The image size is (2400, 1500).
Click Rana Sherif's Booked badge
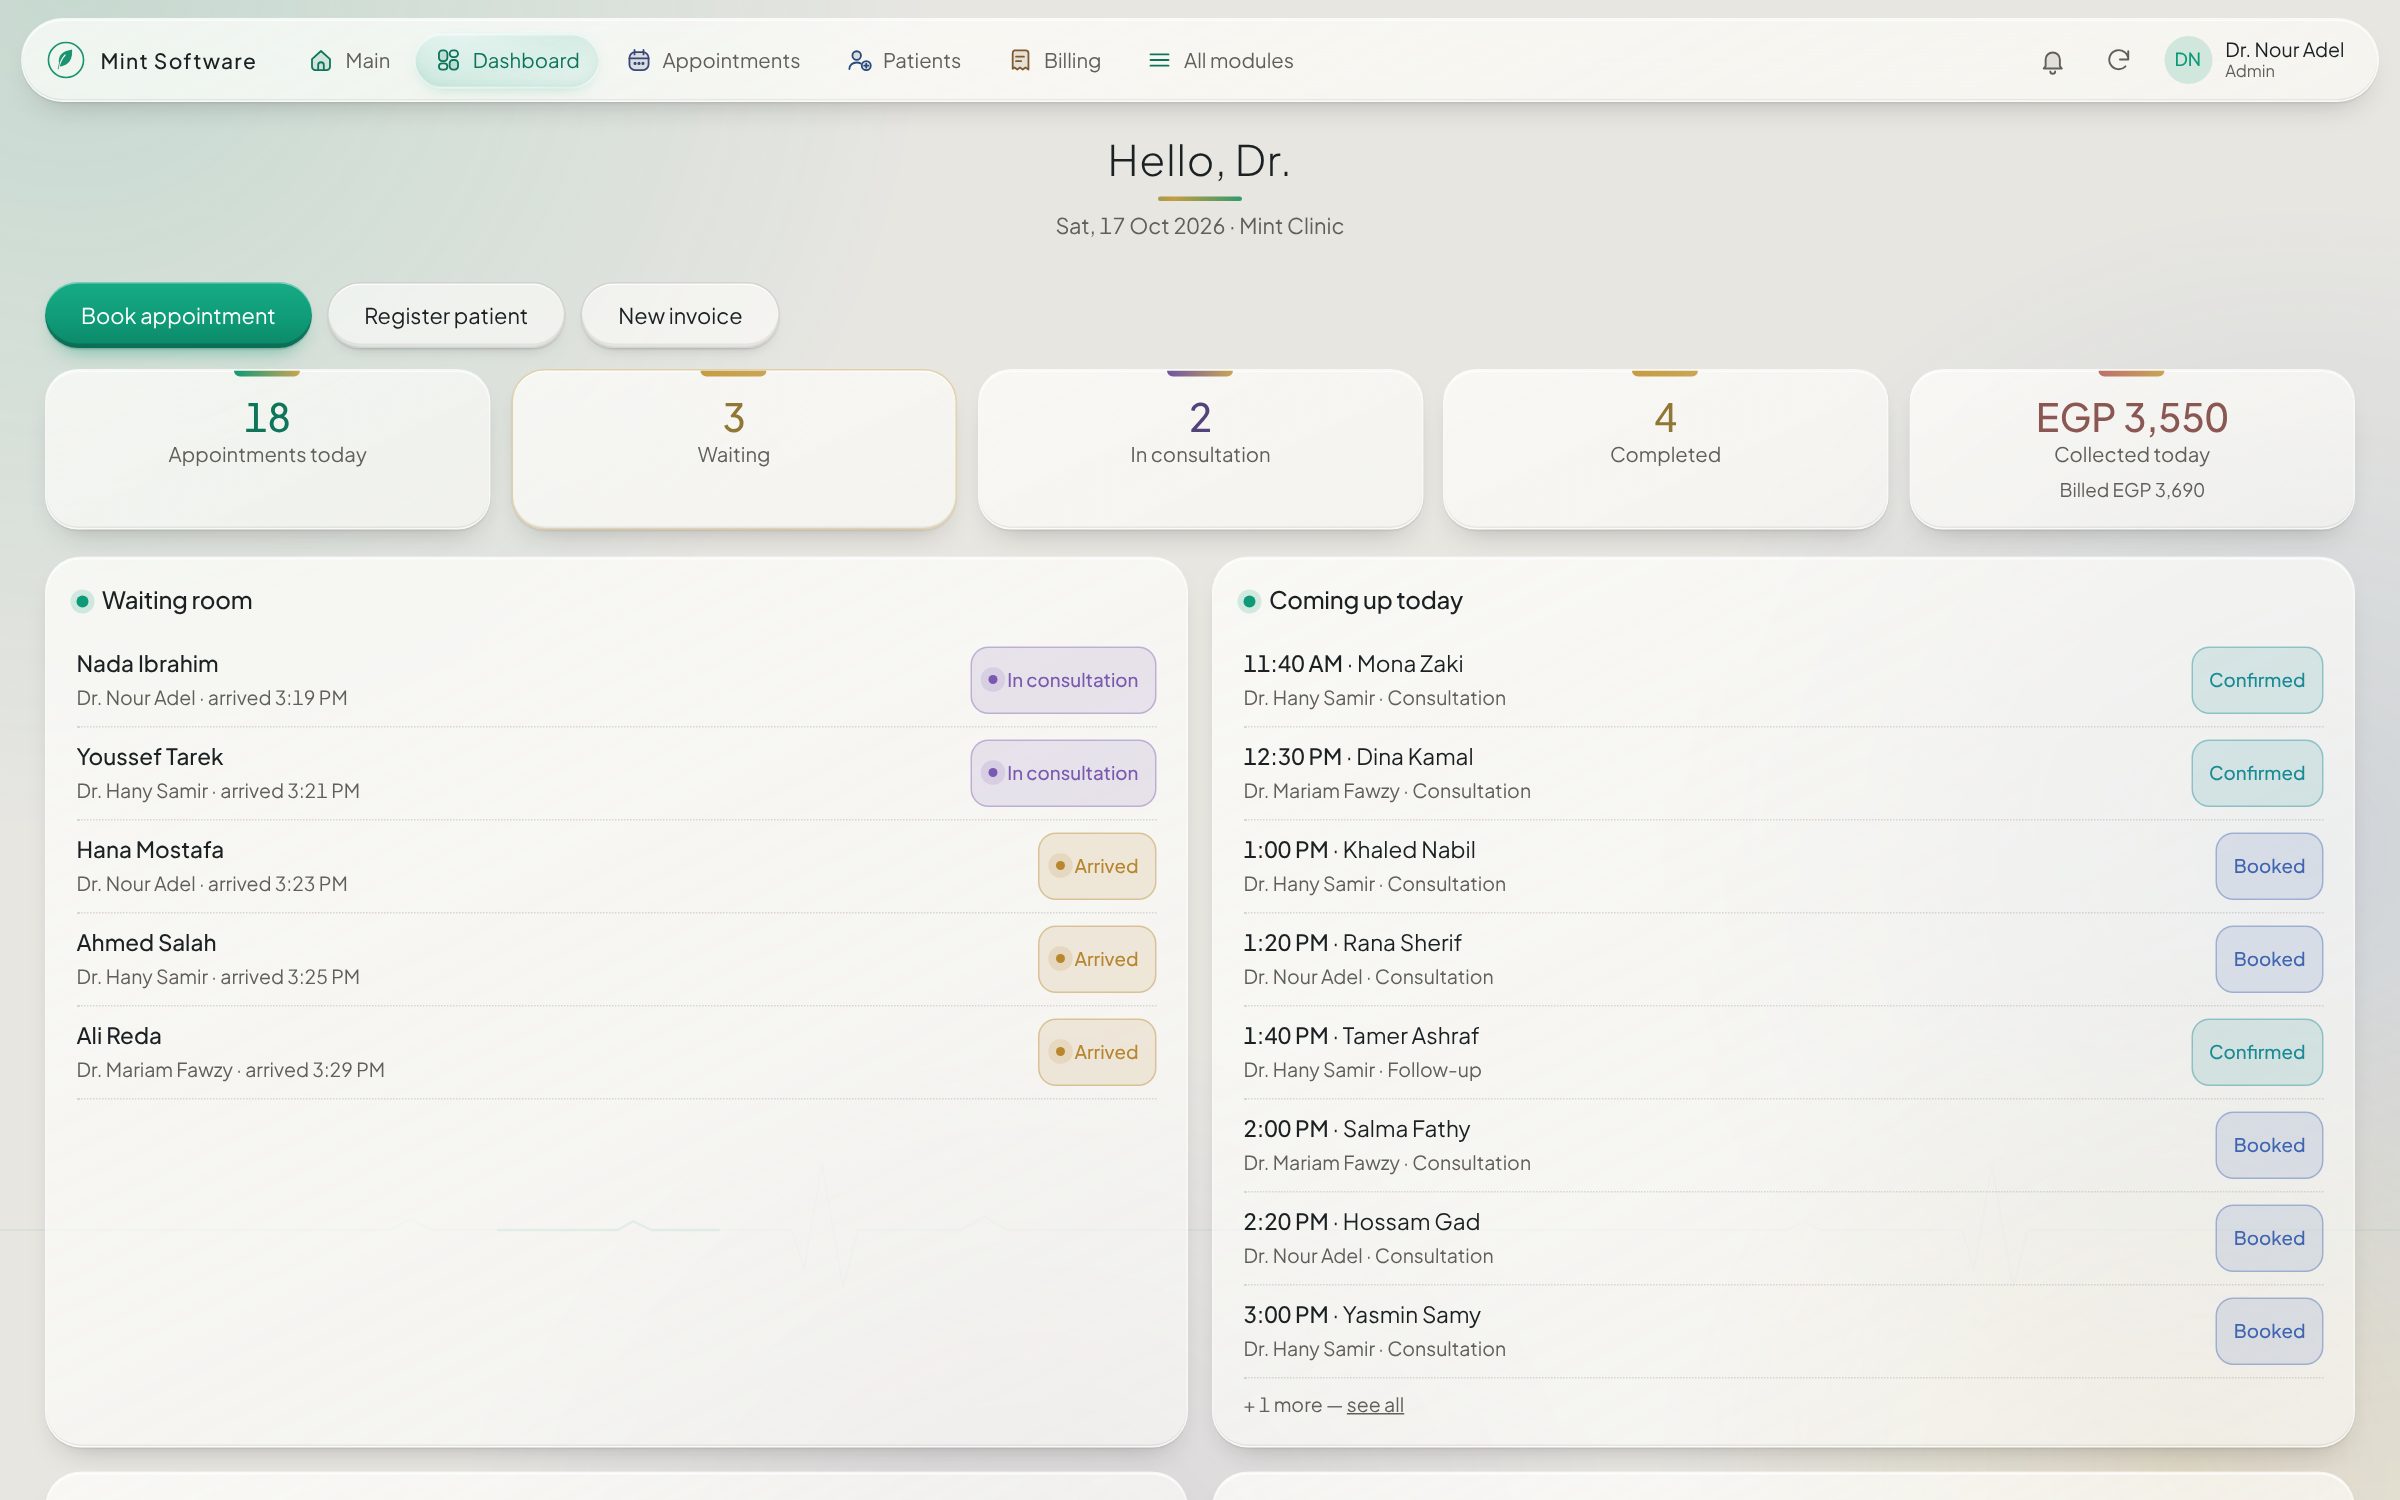[x=2269, y=959]
